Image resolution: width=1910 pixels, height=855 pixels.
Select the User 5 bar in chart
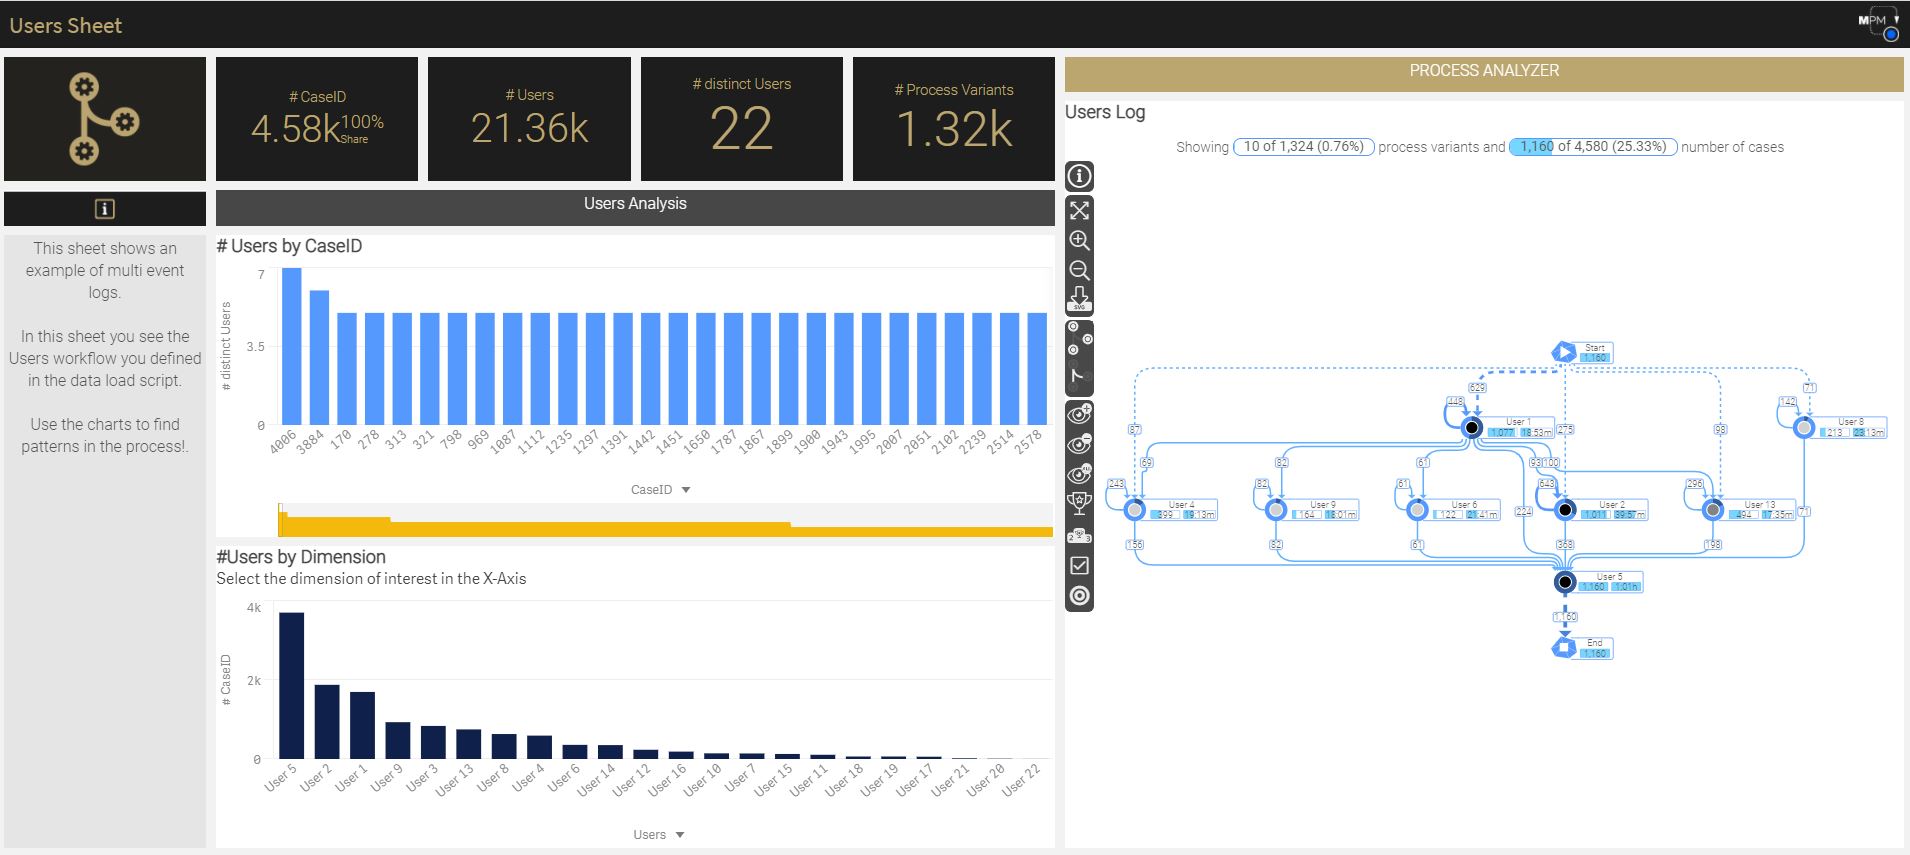[x=291, y=685]
